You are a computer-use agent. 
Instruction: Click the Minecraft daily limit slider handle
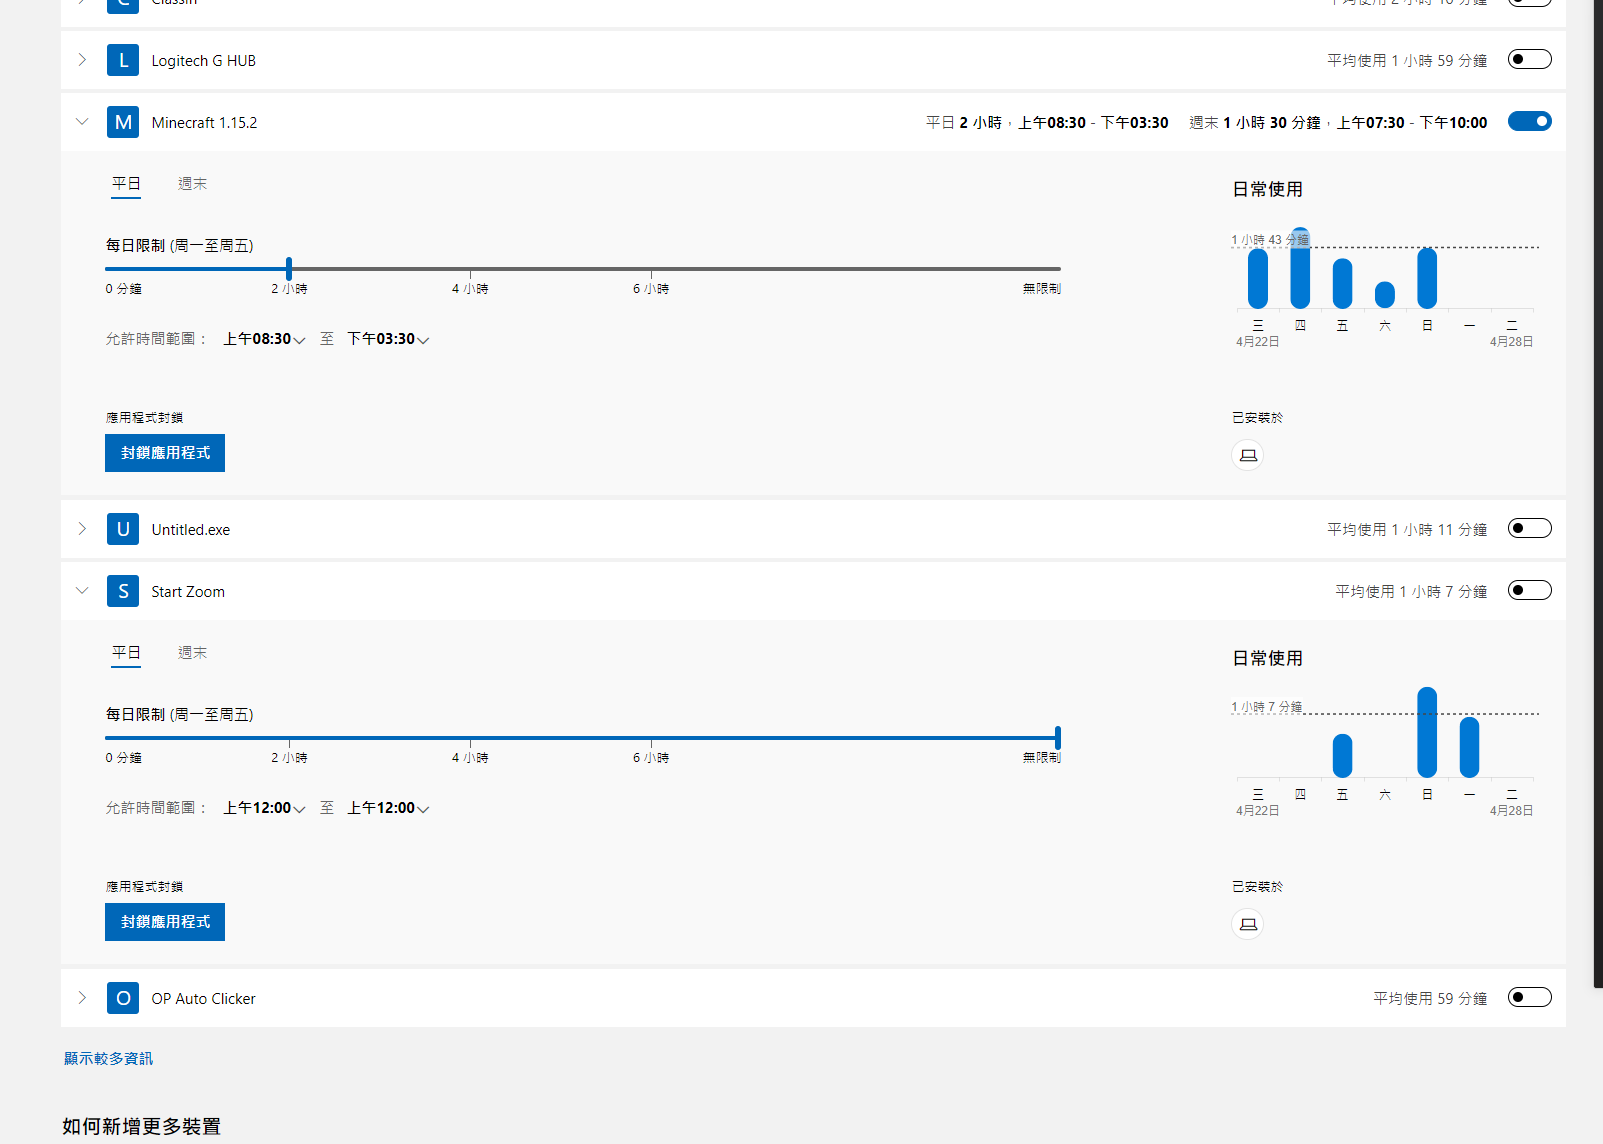289,269
